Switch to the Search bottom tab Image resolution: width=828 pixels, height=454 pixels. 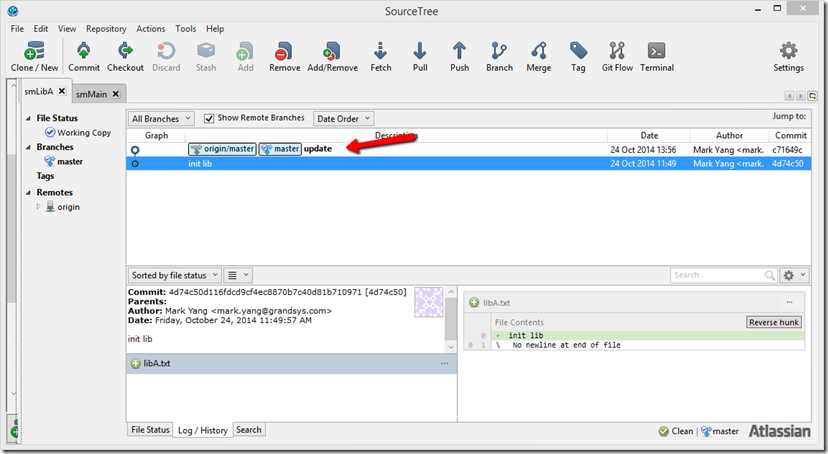(249, 430)
